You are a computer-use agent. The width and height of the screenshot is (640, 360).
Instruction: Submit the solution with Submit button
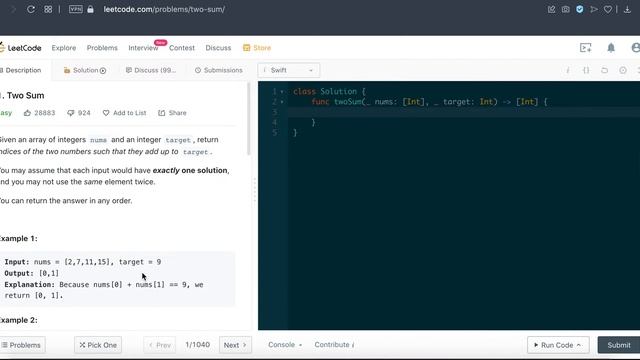(x=619, y=345)
